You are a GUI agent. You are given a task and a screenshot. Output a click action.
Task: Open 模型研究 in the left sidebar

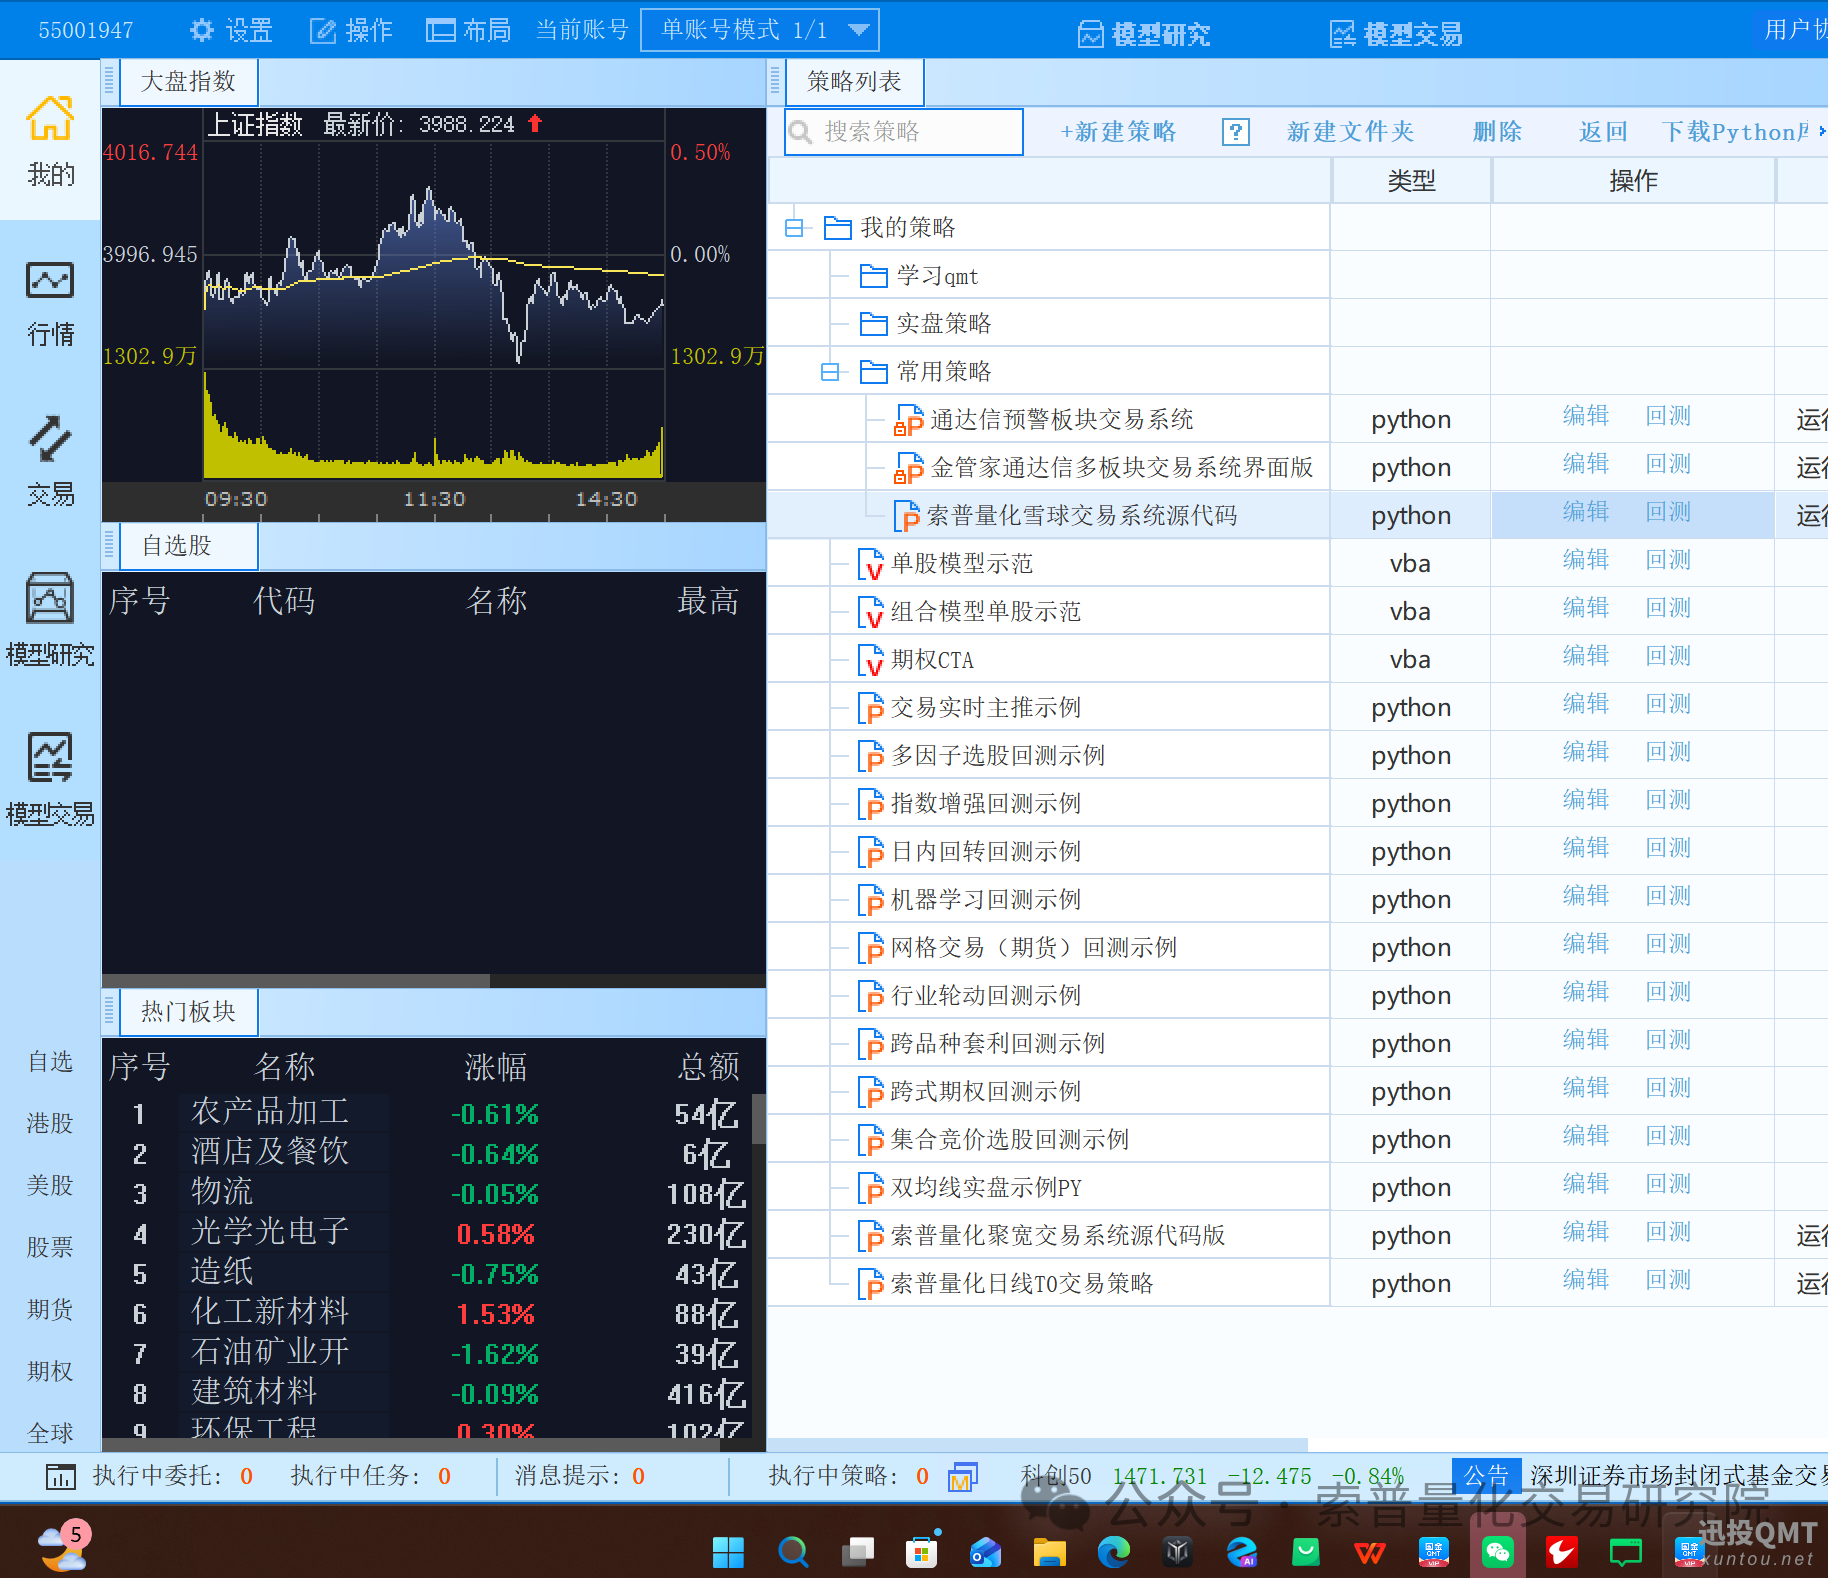[x=50, y=620]
